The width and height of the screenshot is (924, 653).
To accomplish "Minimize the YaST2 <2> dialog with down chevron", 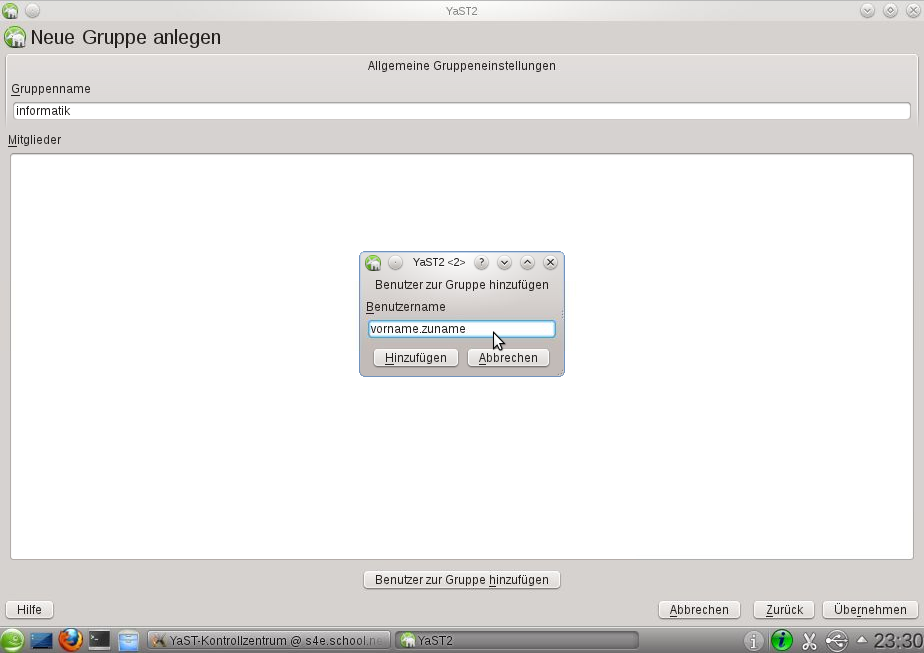I will click(504, 262).
